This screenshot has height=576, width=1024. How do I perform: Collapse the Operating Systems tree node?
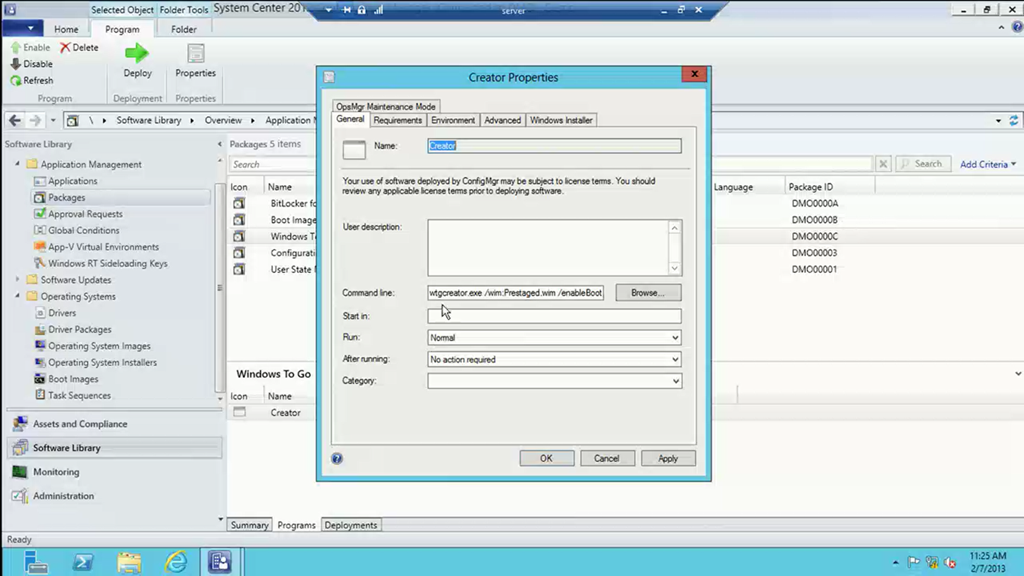[x=17, y=297]
